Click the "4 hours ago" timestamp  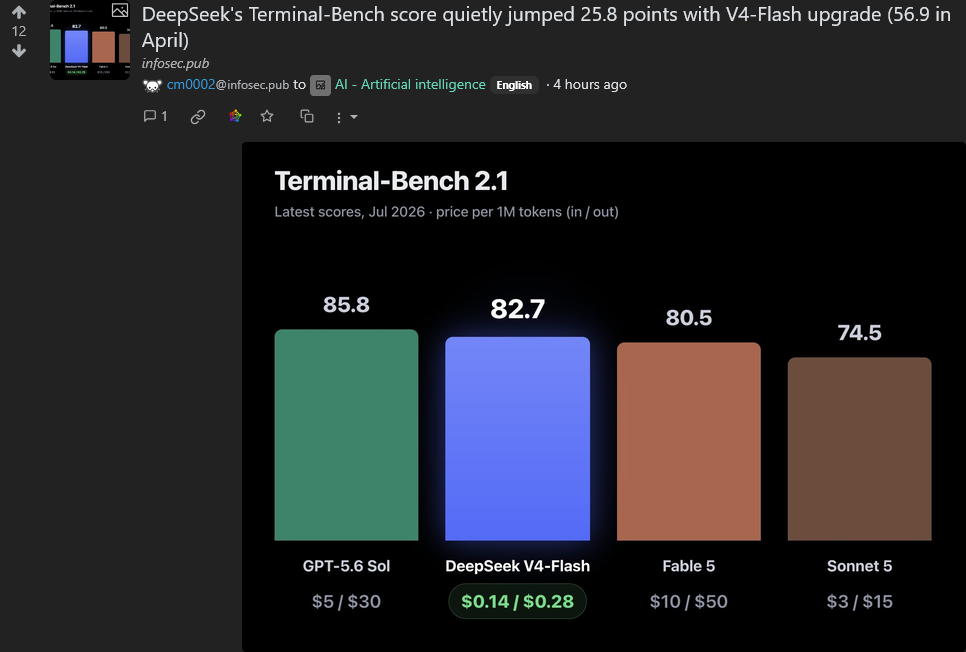pos(590,84)
